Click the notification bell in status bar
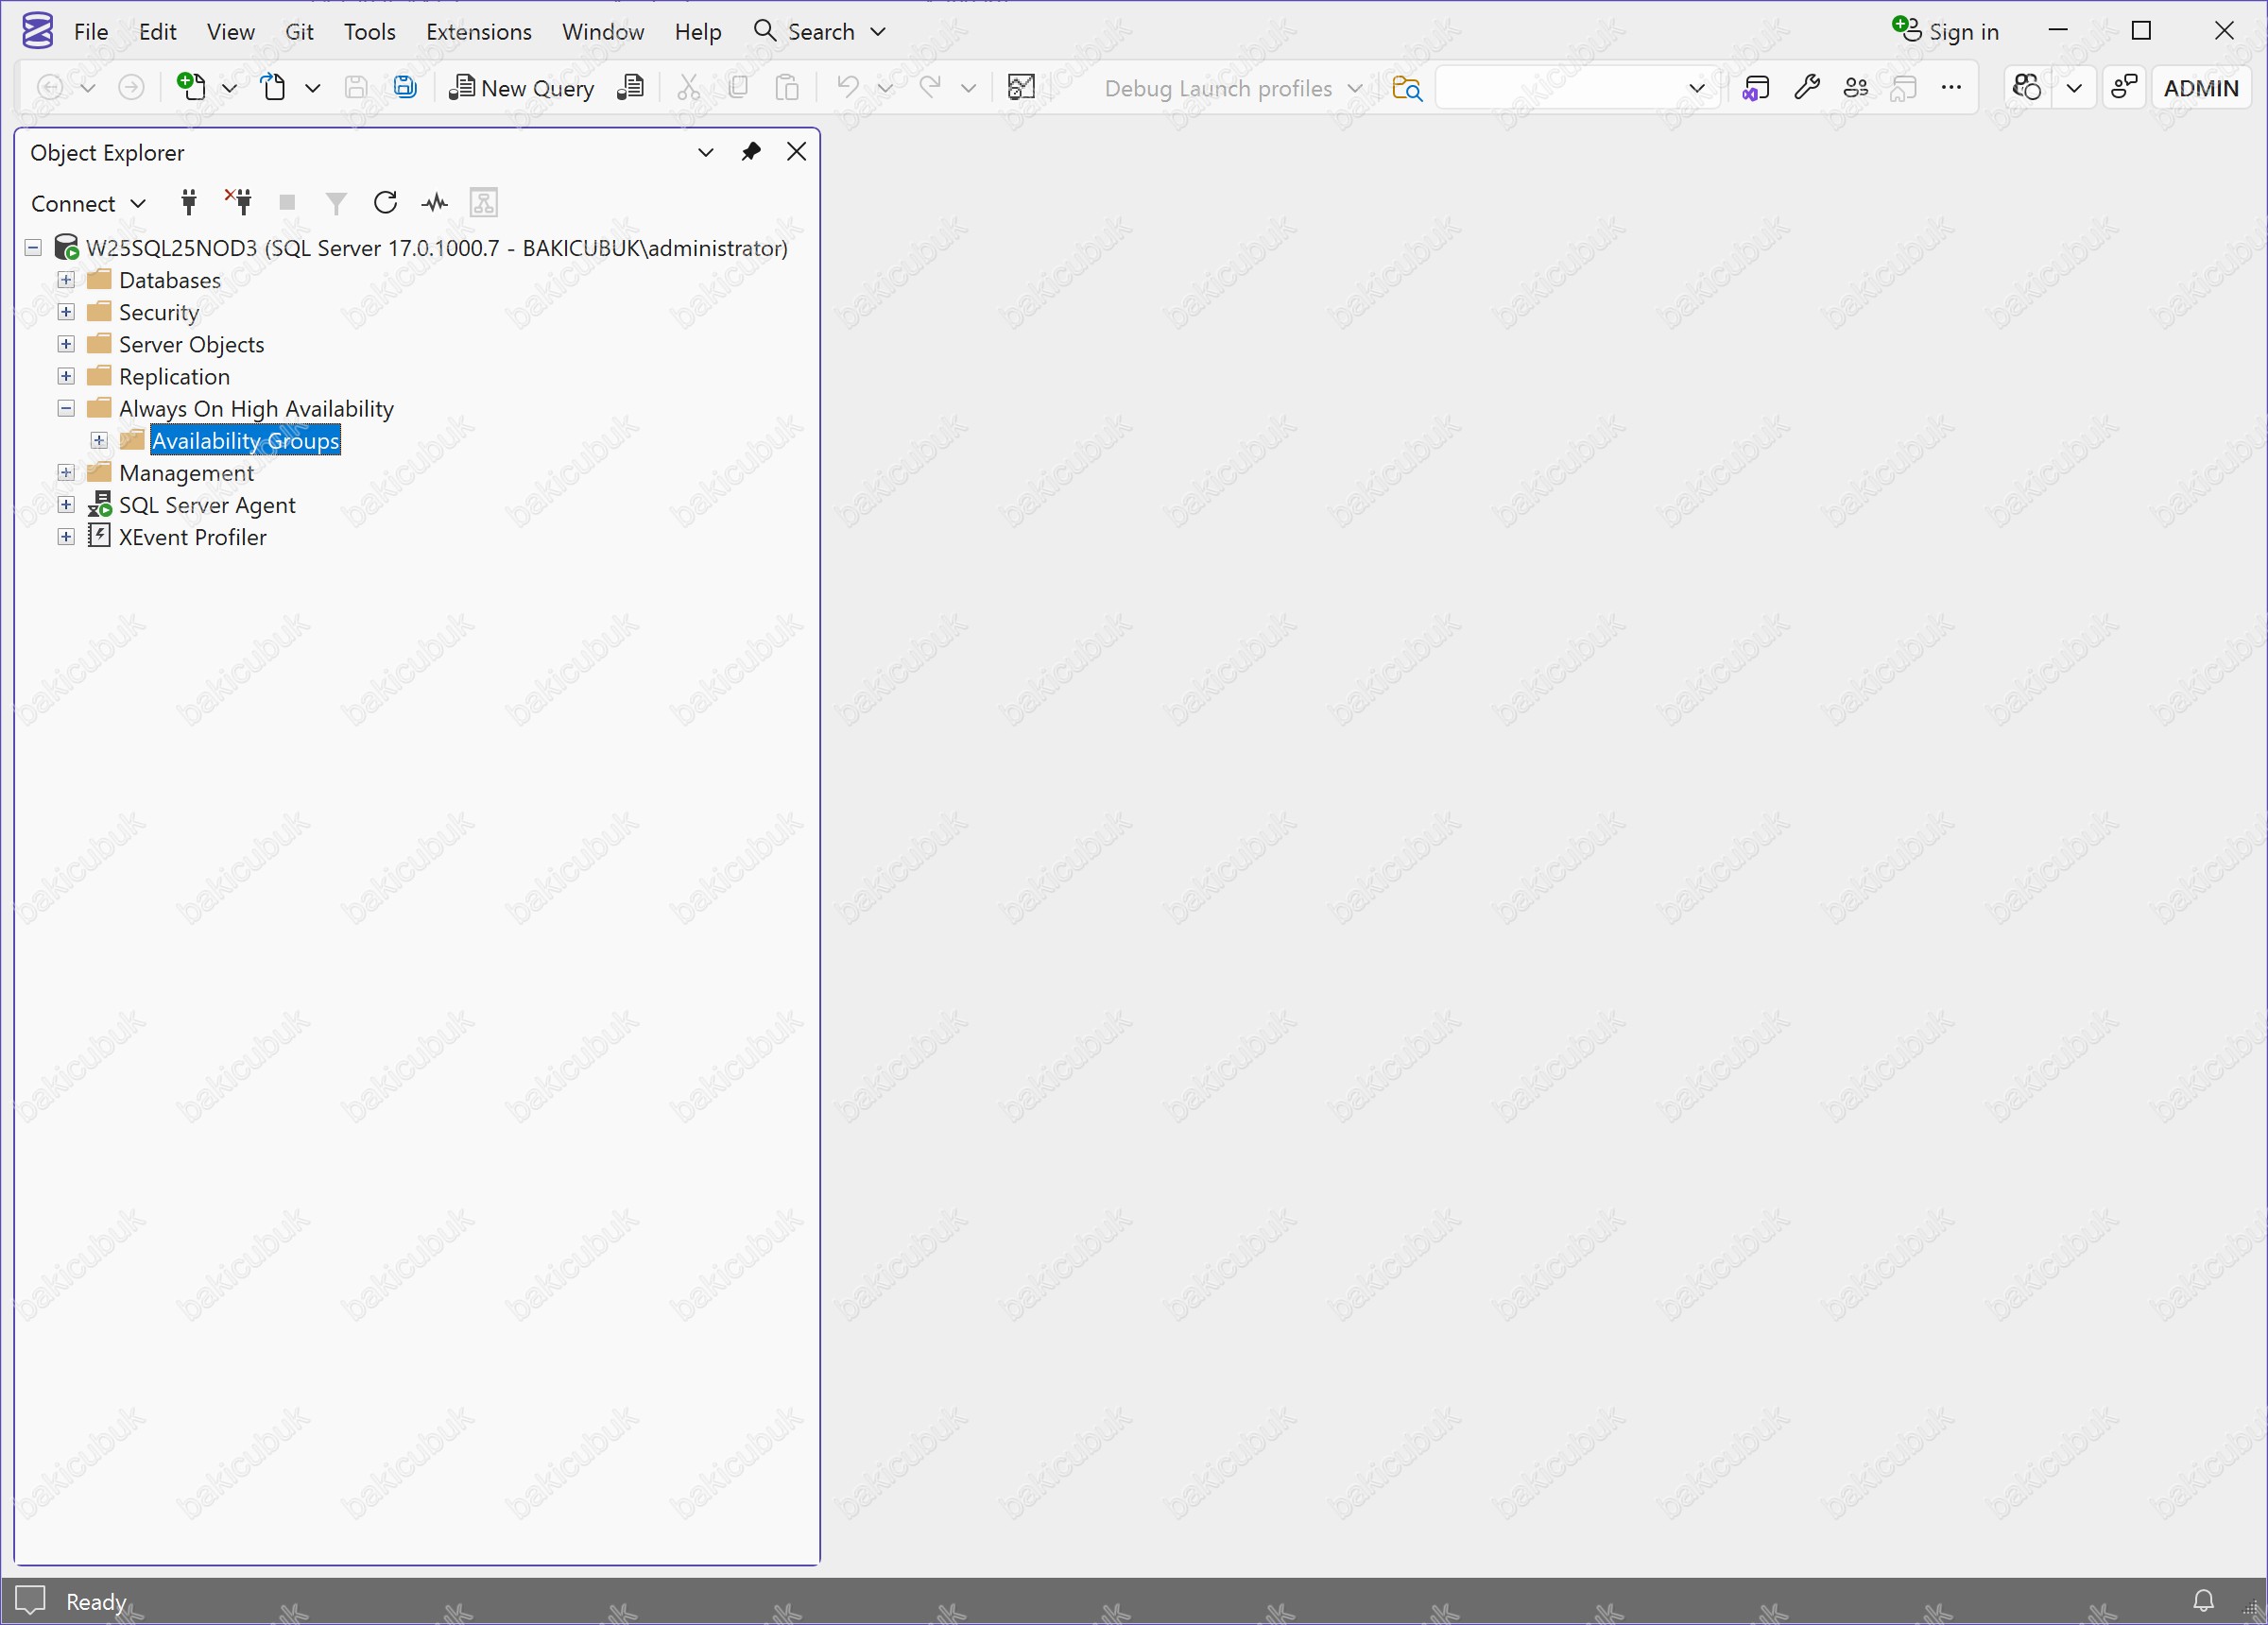 pyautogui.click(x=2203, y=1600)
